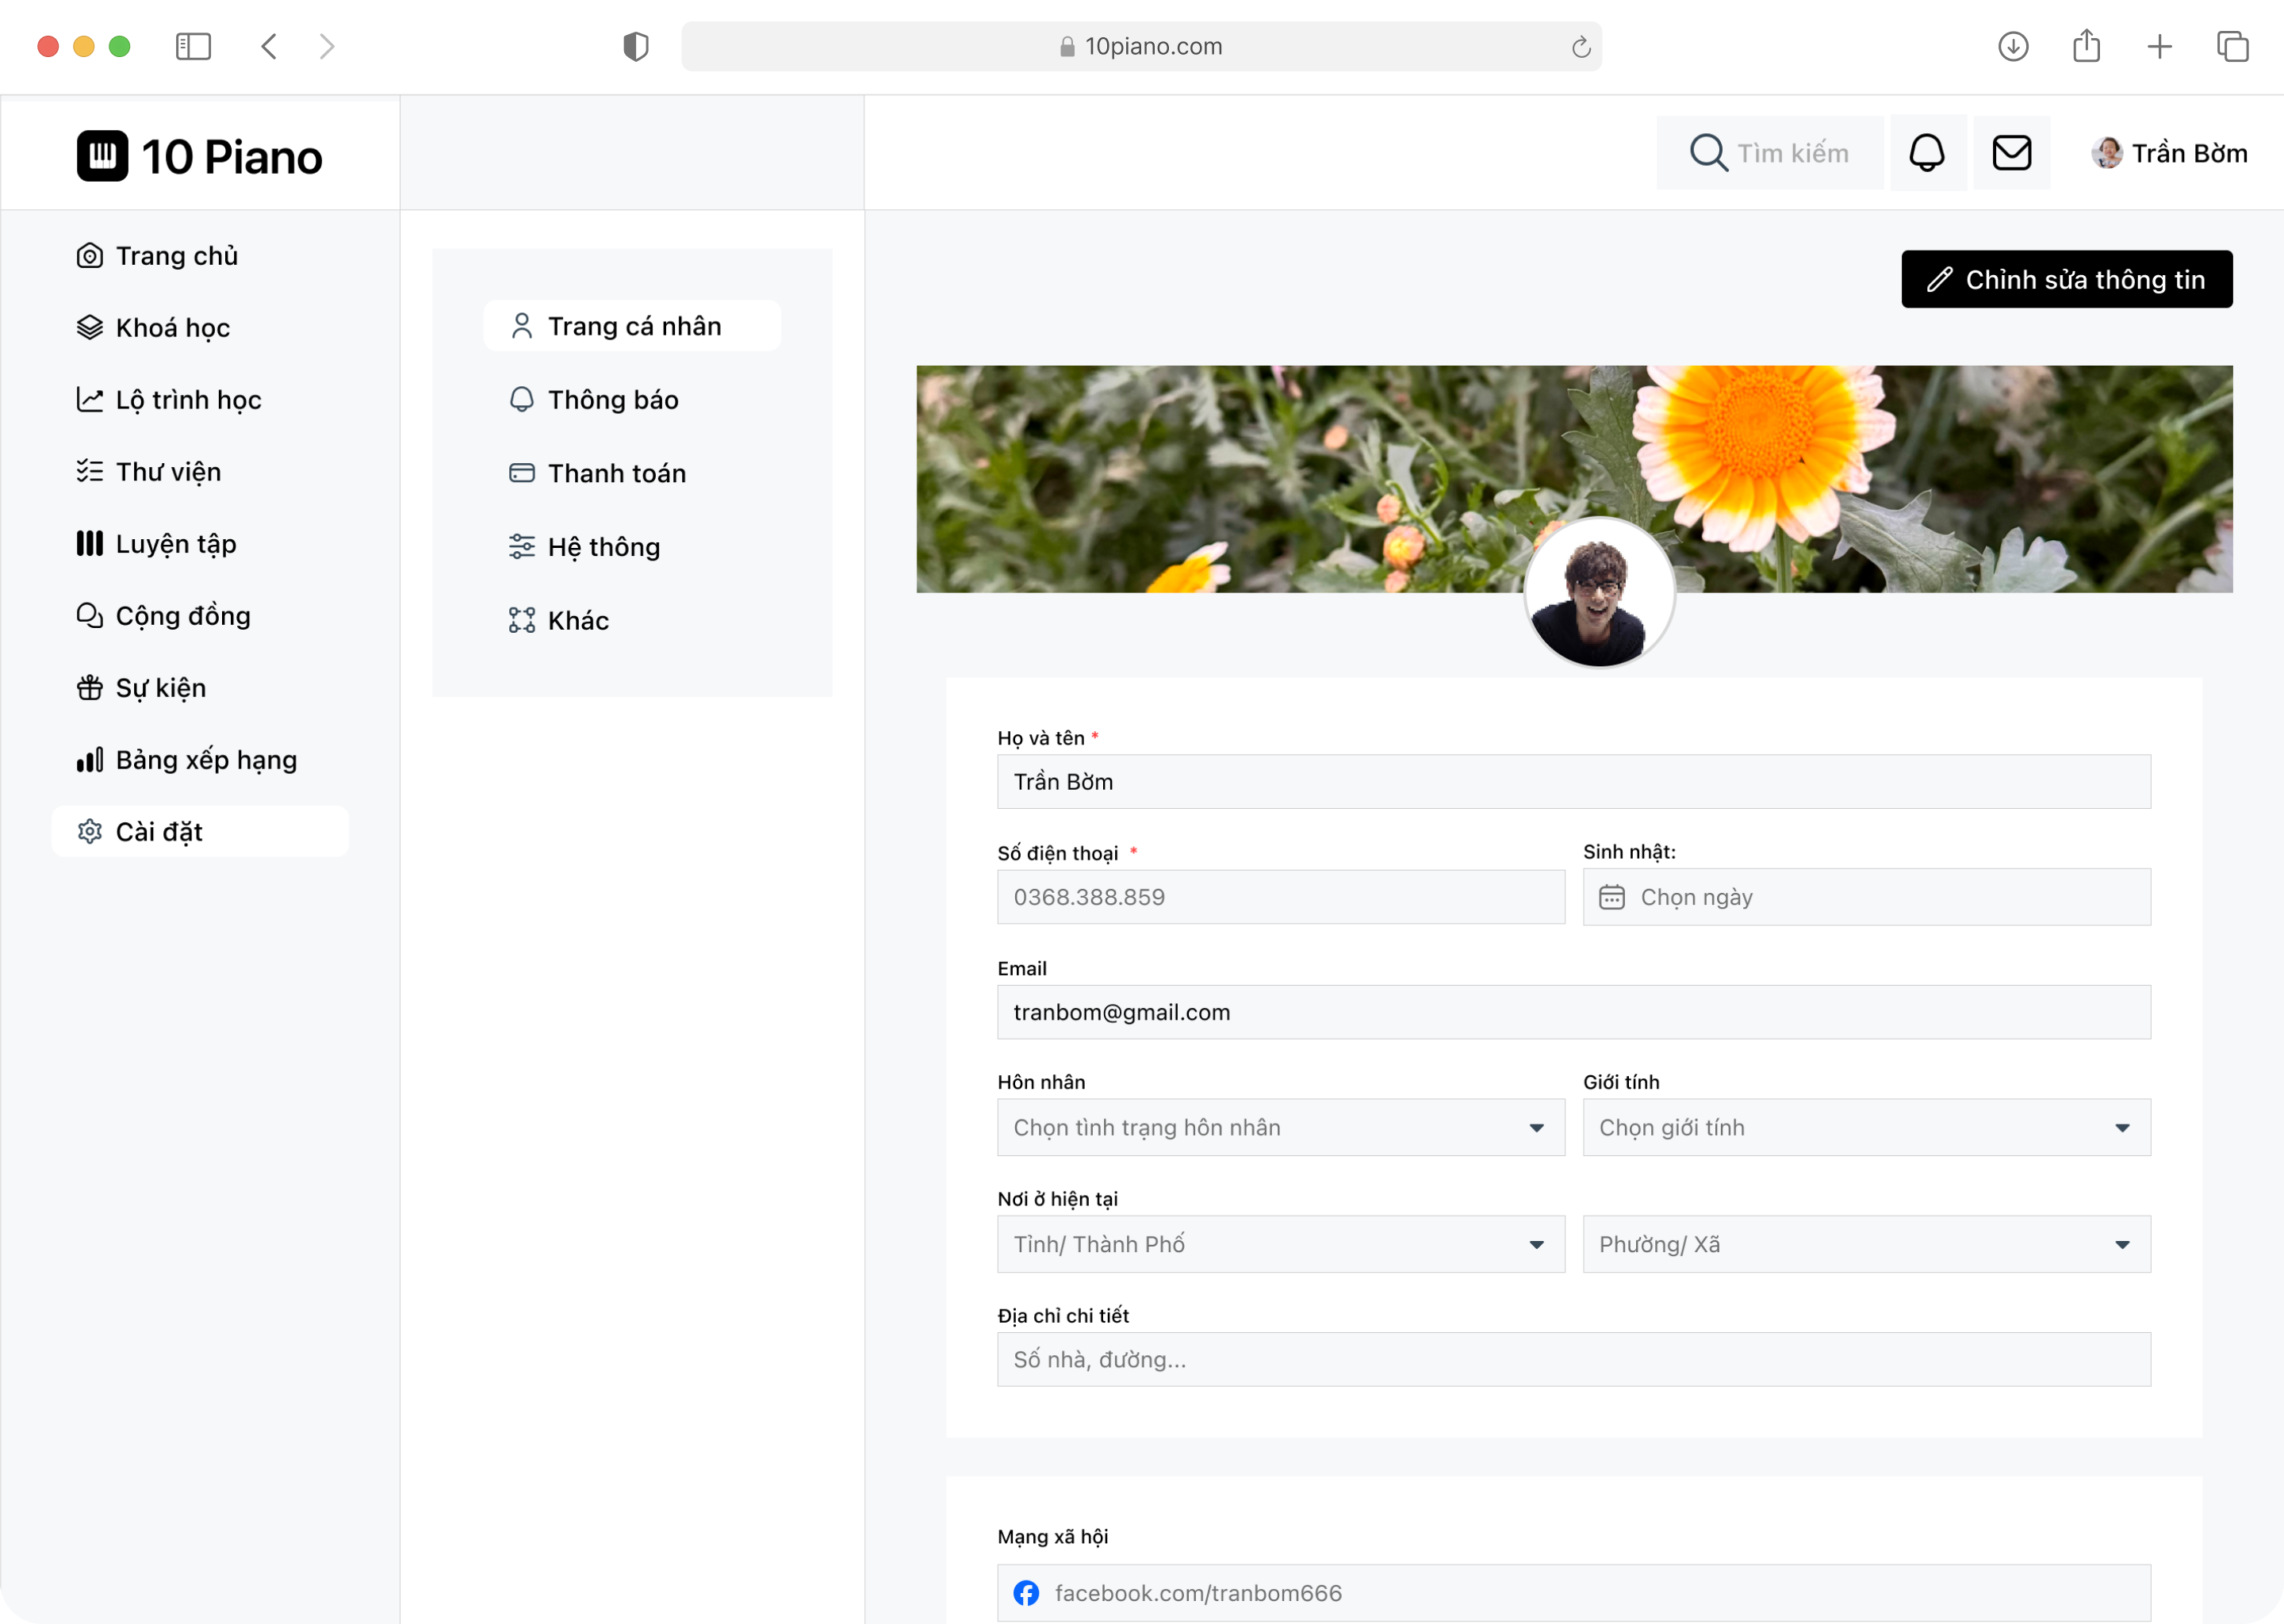Click the Facebook icon next to social link

pos(1028,1593)
